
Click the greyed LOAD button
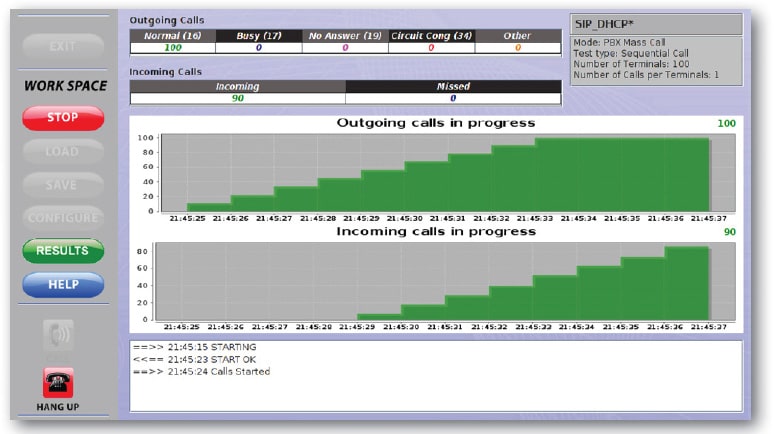[x=63, y=152]
